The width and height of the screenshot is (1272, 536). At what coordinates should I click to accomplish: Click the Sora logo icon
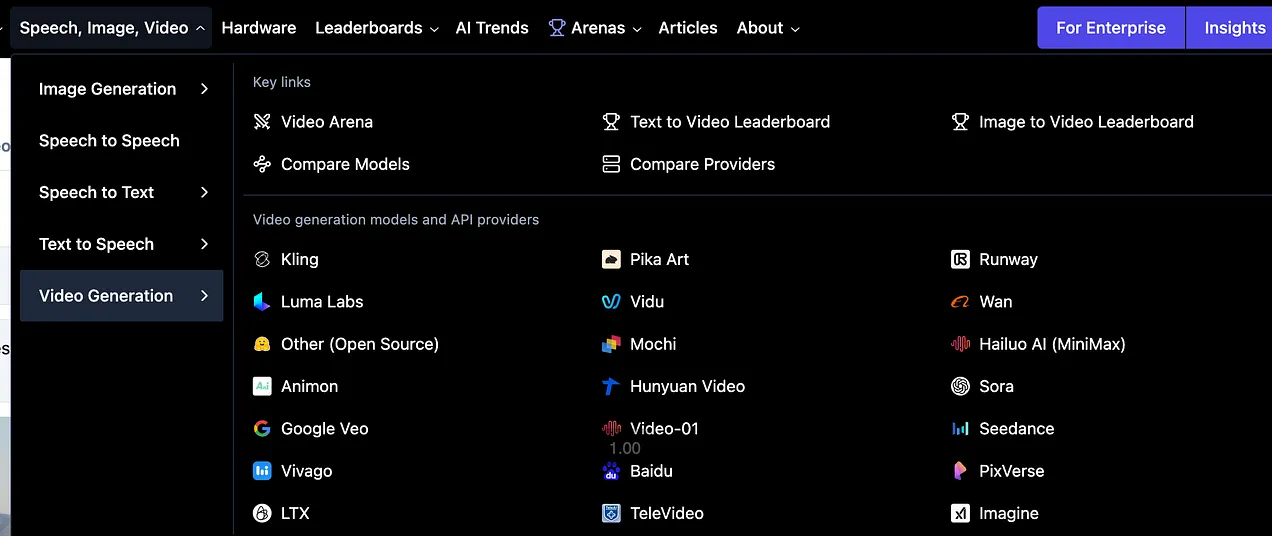(x=960, y=386)
